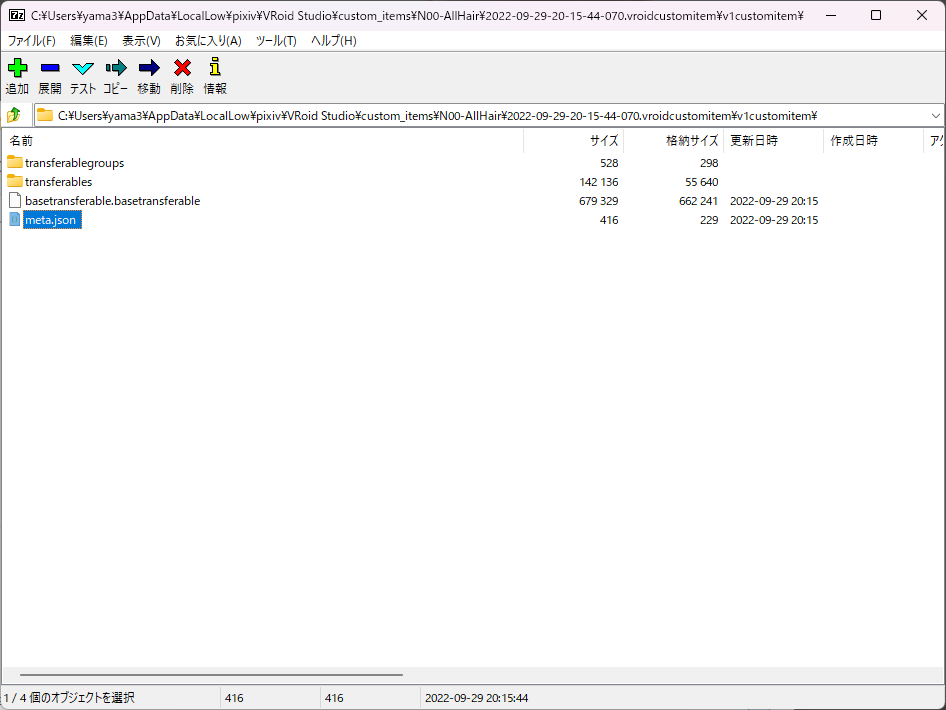Maximize the 7-Zip window
This screenshot has height=710, width=946.
(876, 16)
